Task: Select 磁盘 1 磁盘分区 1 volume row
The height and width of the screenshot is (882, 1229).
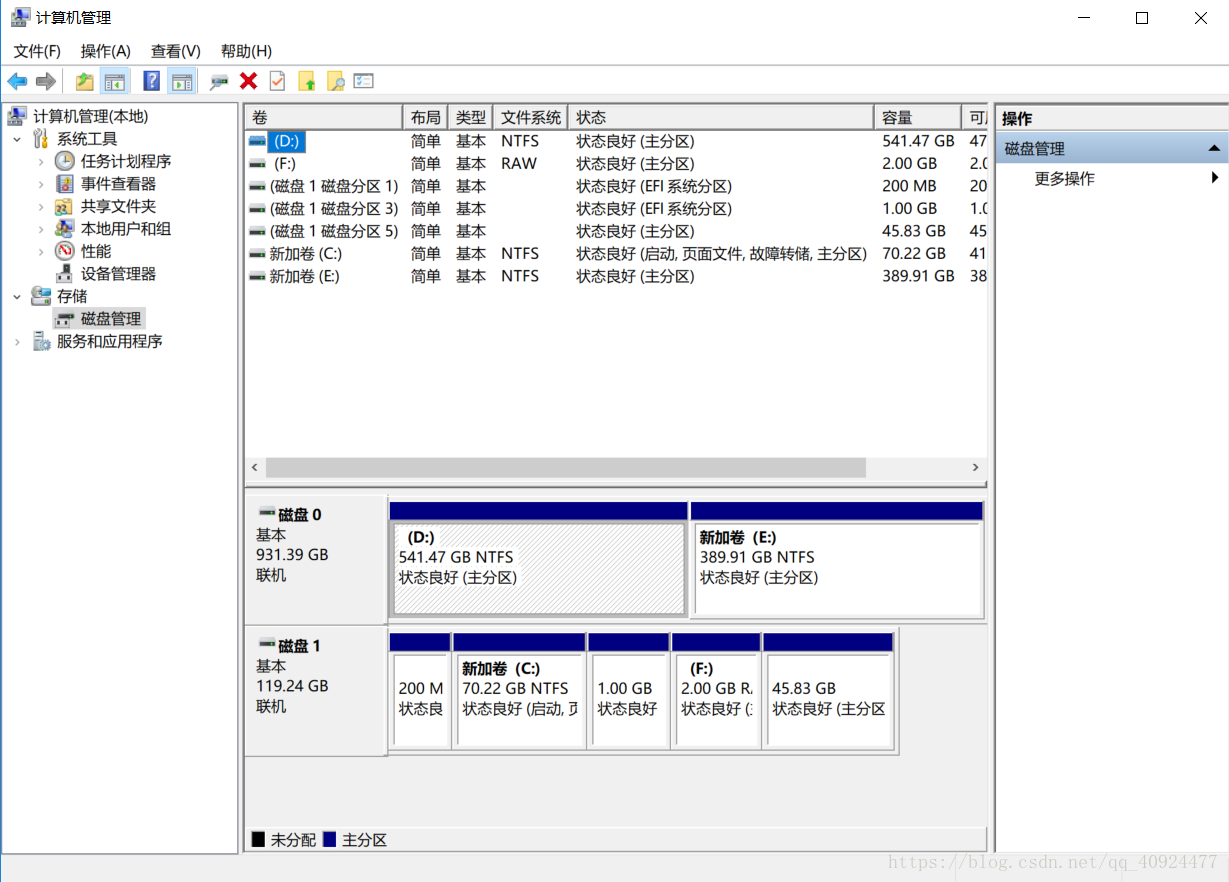Action: [x=616, y=186]
